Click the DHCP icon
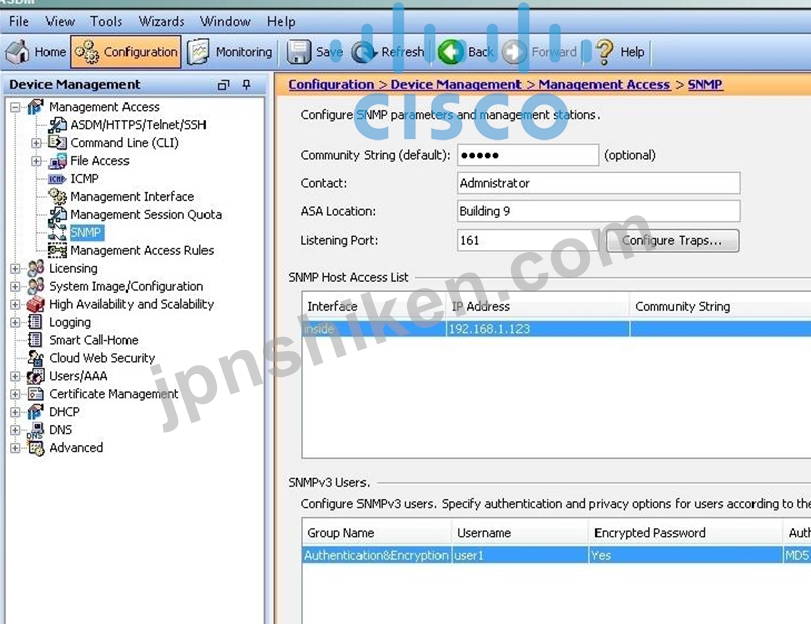 (35, 412)
